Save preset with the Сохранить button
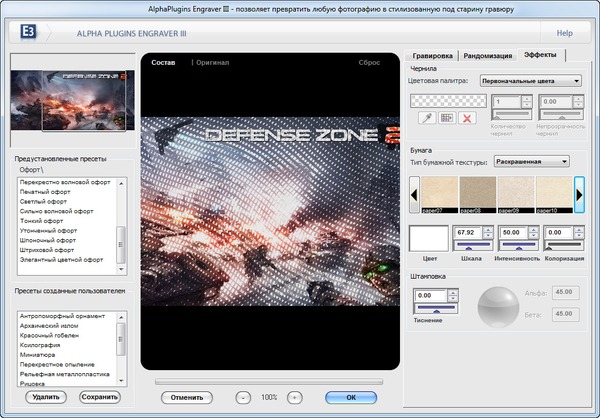Screen dimensions: 600x418 pos(99,397)
